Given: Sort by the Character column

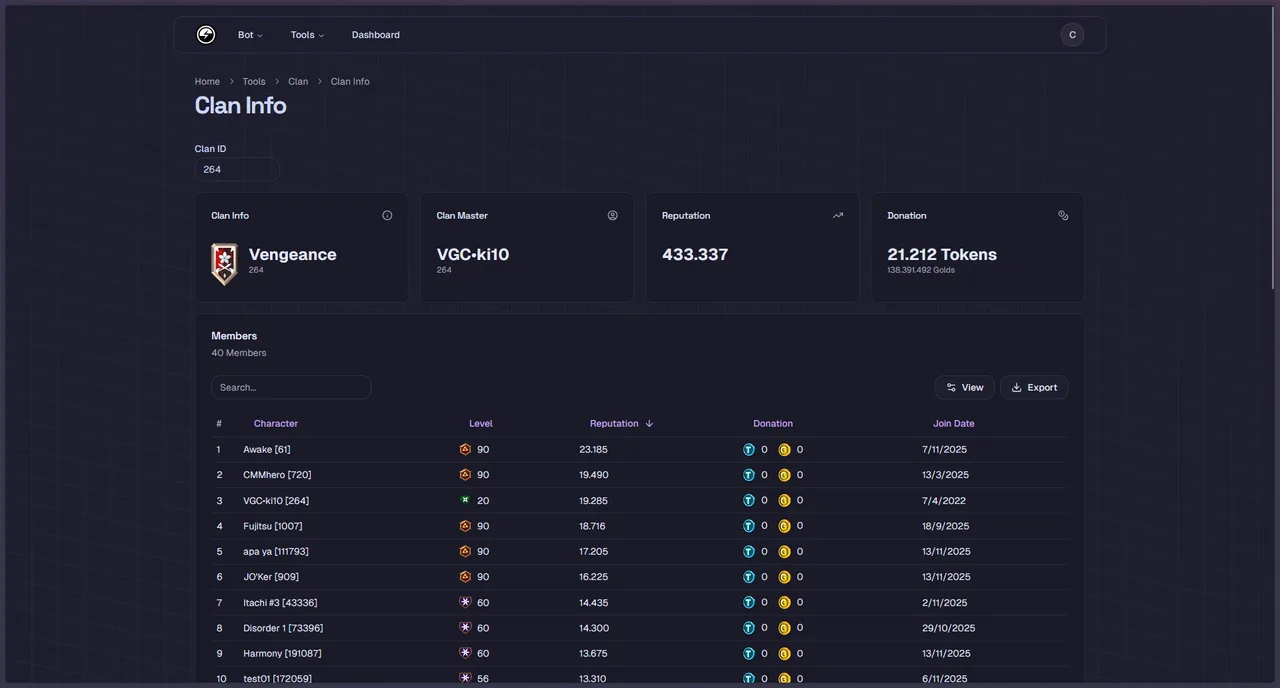Looking at the screenshot, I should [276, 424].
